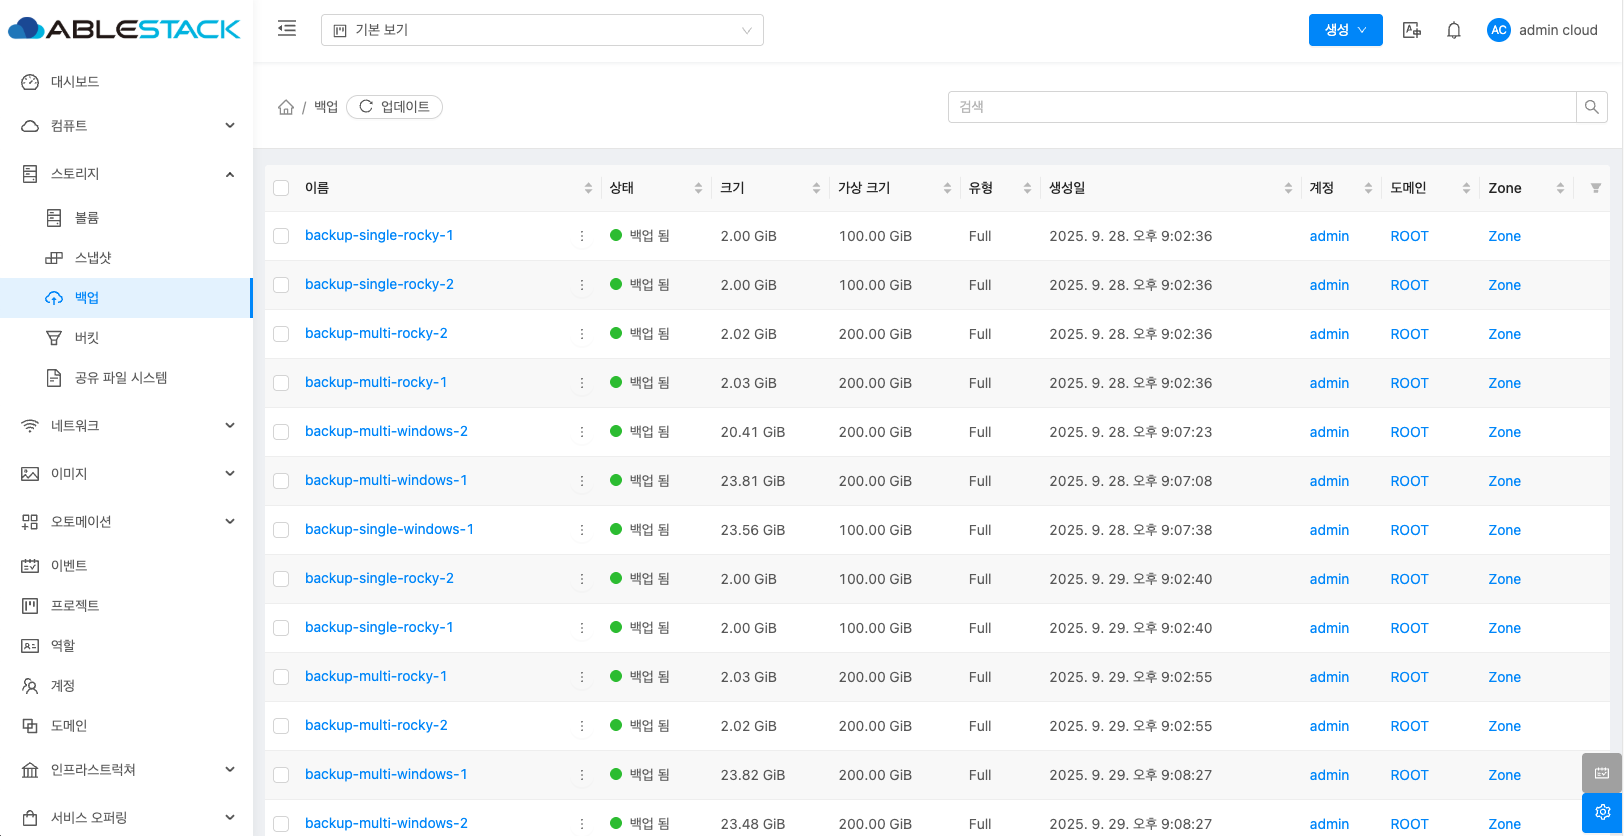This screenshot has height=836, width=1624.
Task: Open the settings gear floating button
Action: [1602, 812]
